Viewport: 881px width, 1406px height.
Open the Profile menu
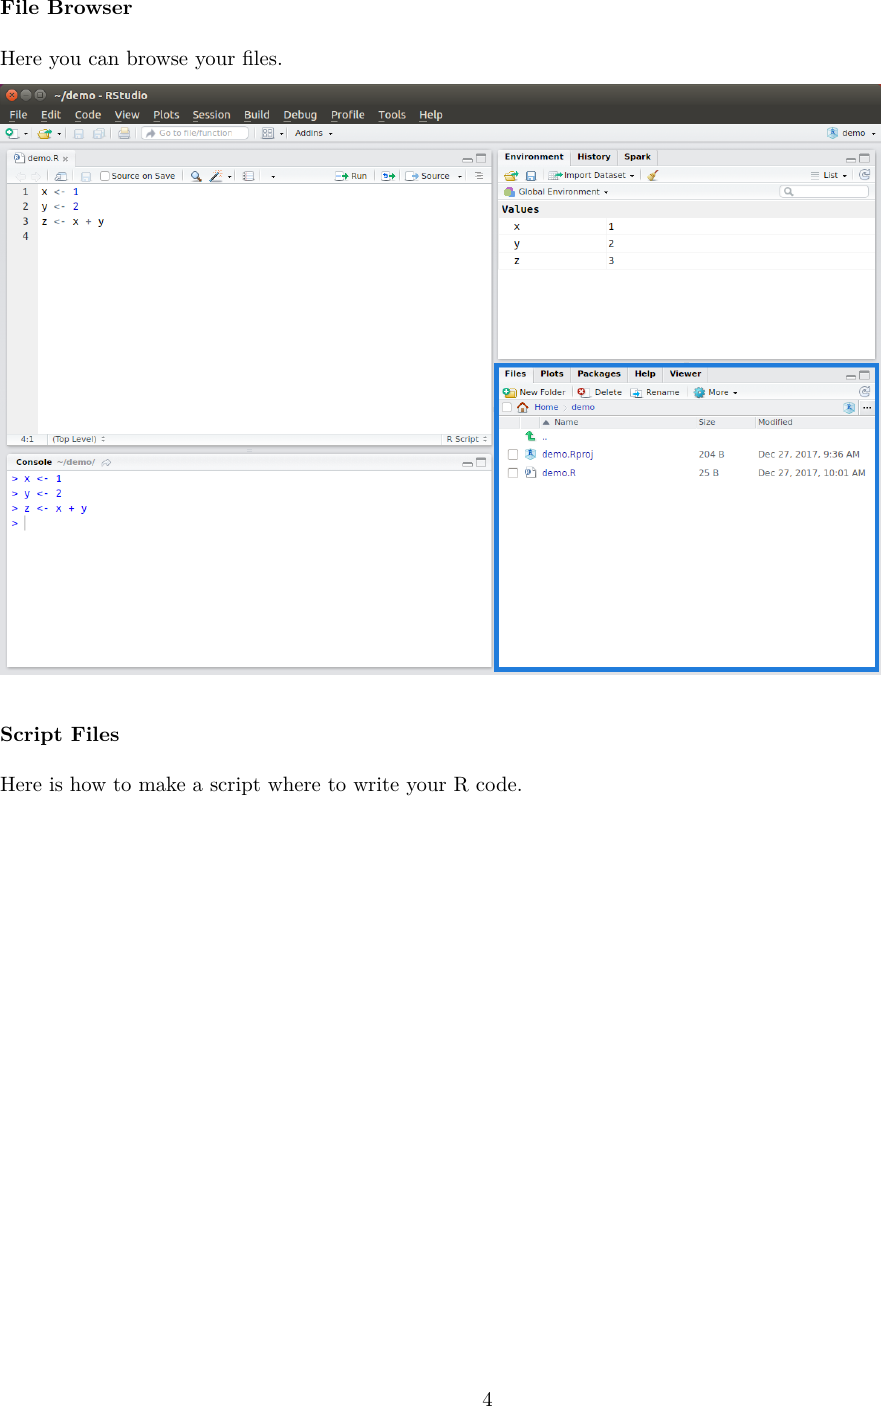point(348,115)
